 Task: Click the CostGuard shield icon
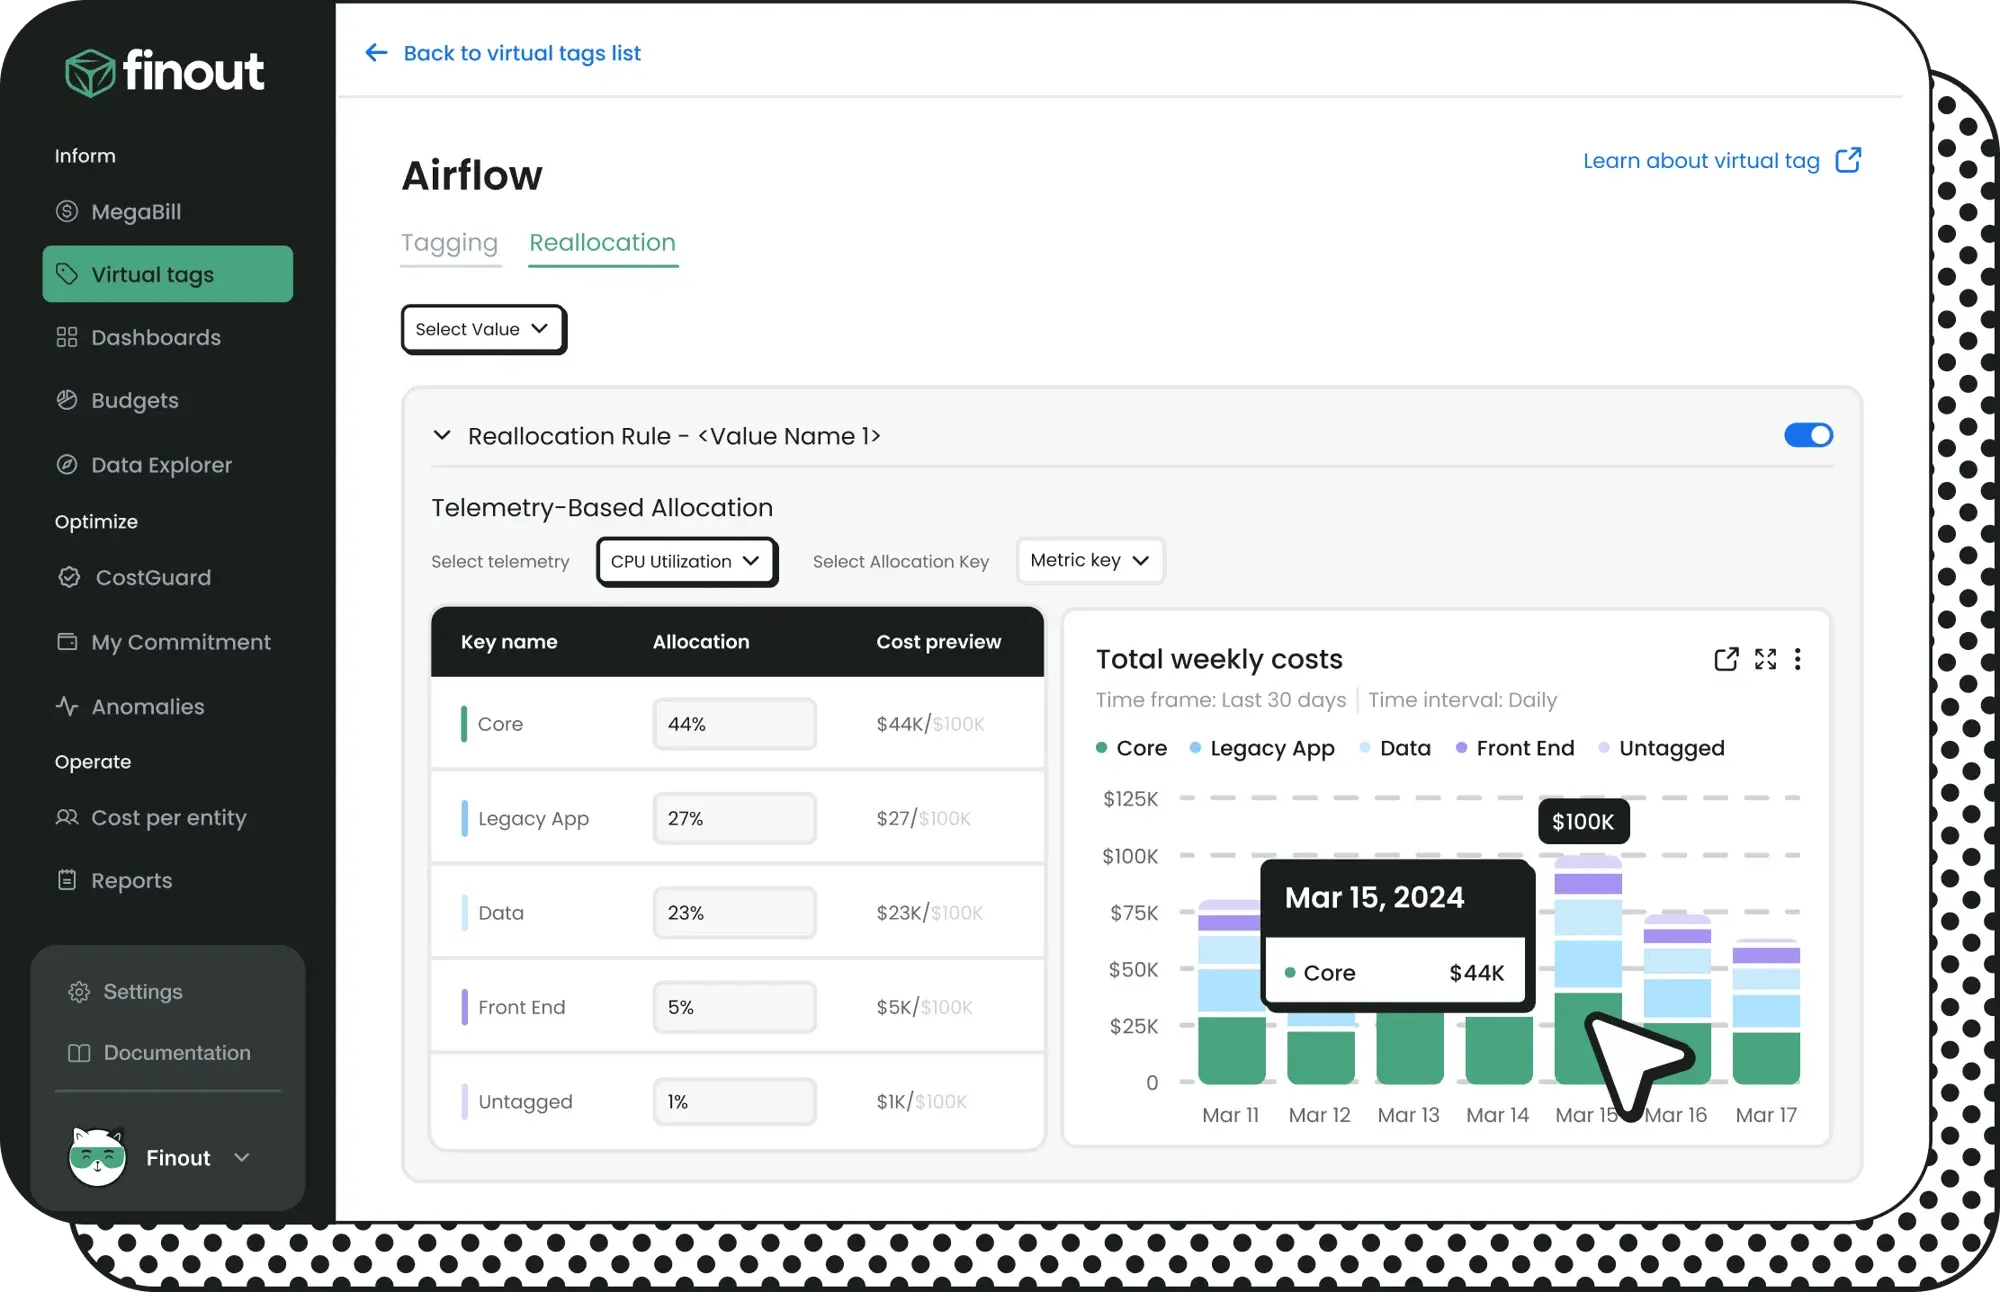69,577
